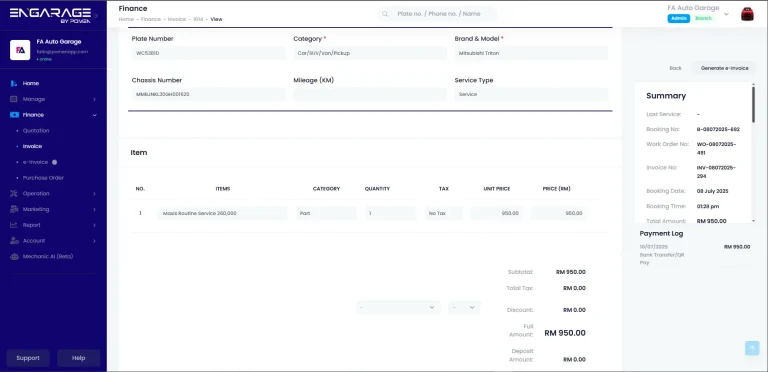
Task: Click the Marketing megaphone icon
Action: [x=14, y=209]
